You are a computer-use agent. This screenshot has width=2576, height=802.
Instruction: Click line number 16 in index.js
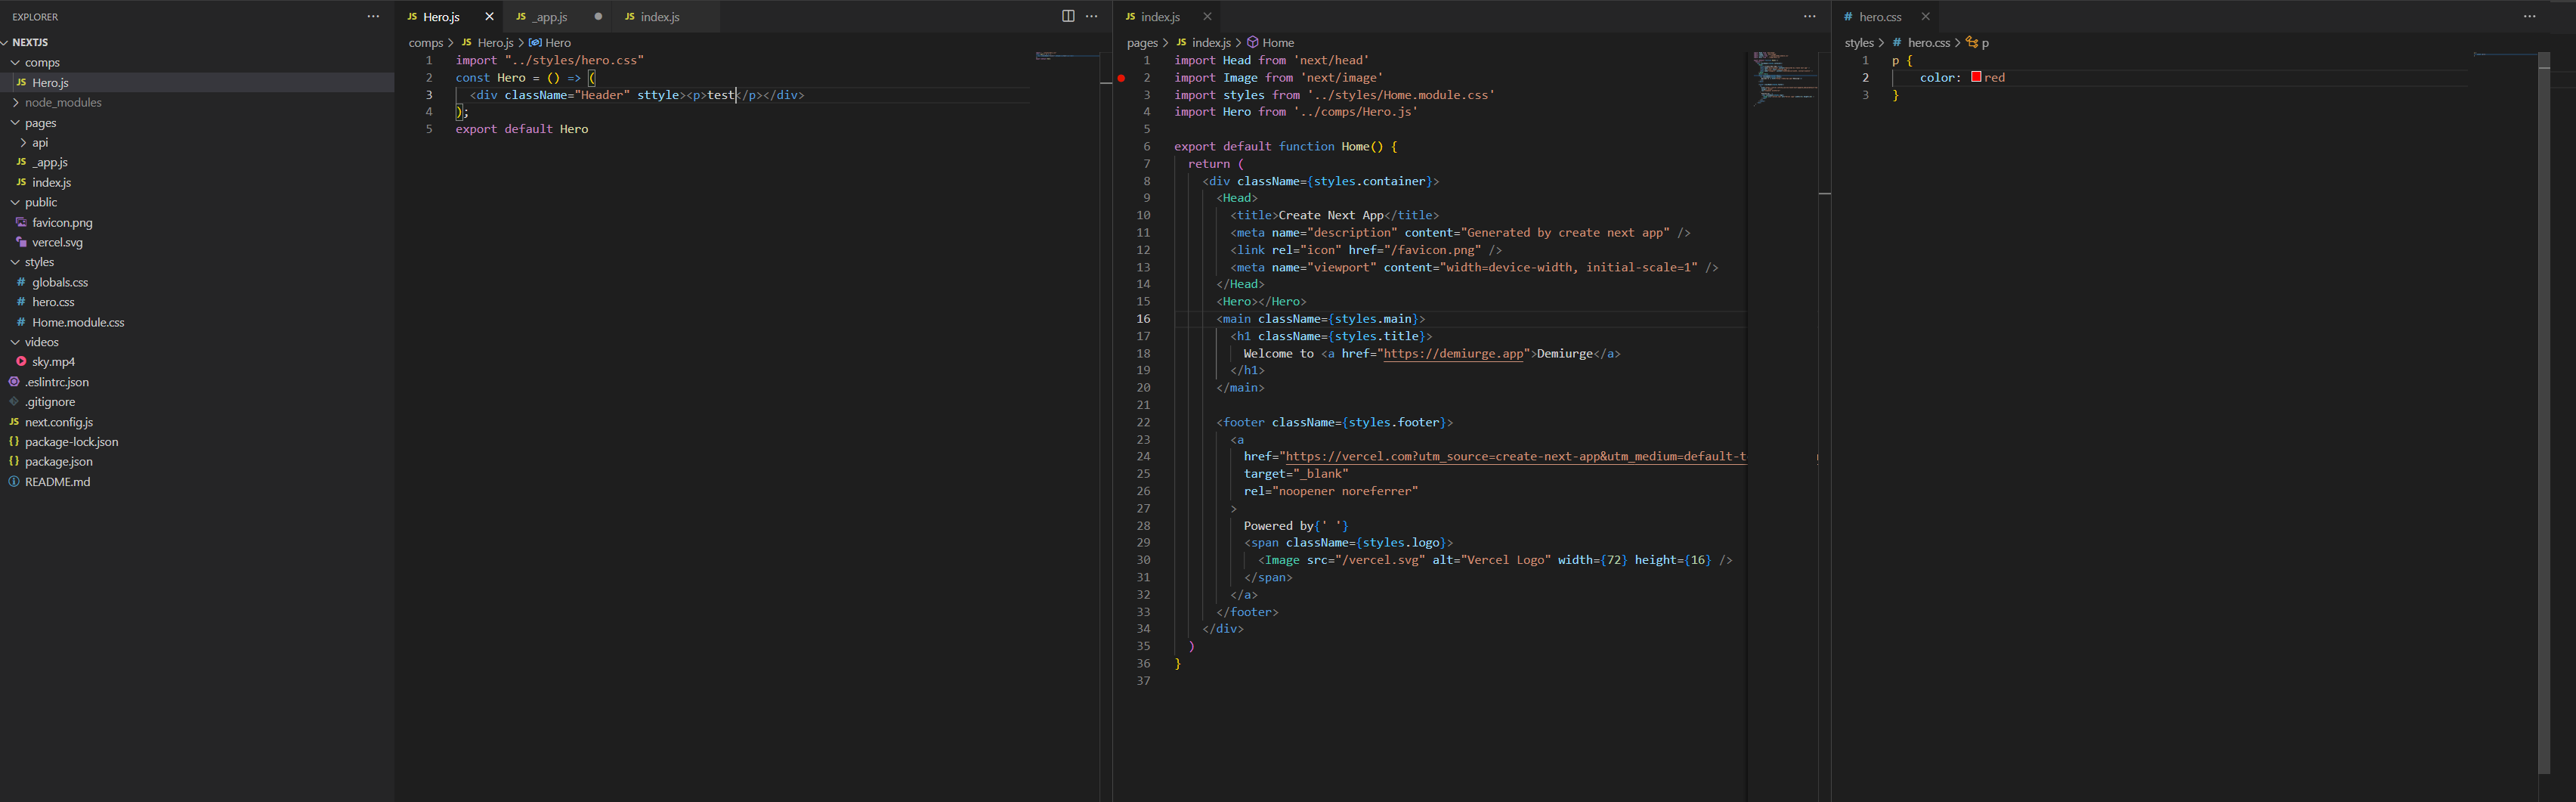1143,319
